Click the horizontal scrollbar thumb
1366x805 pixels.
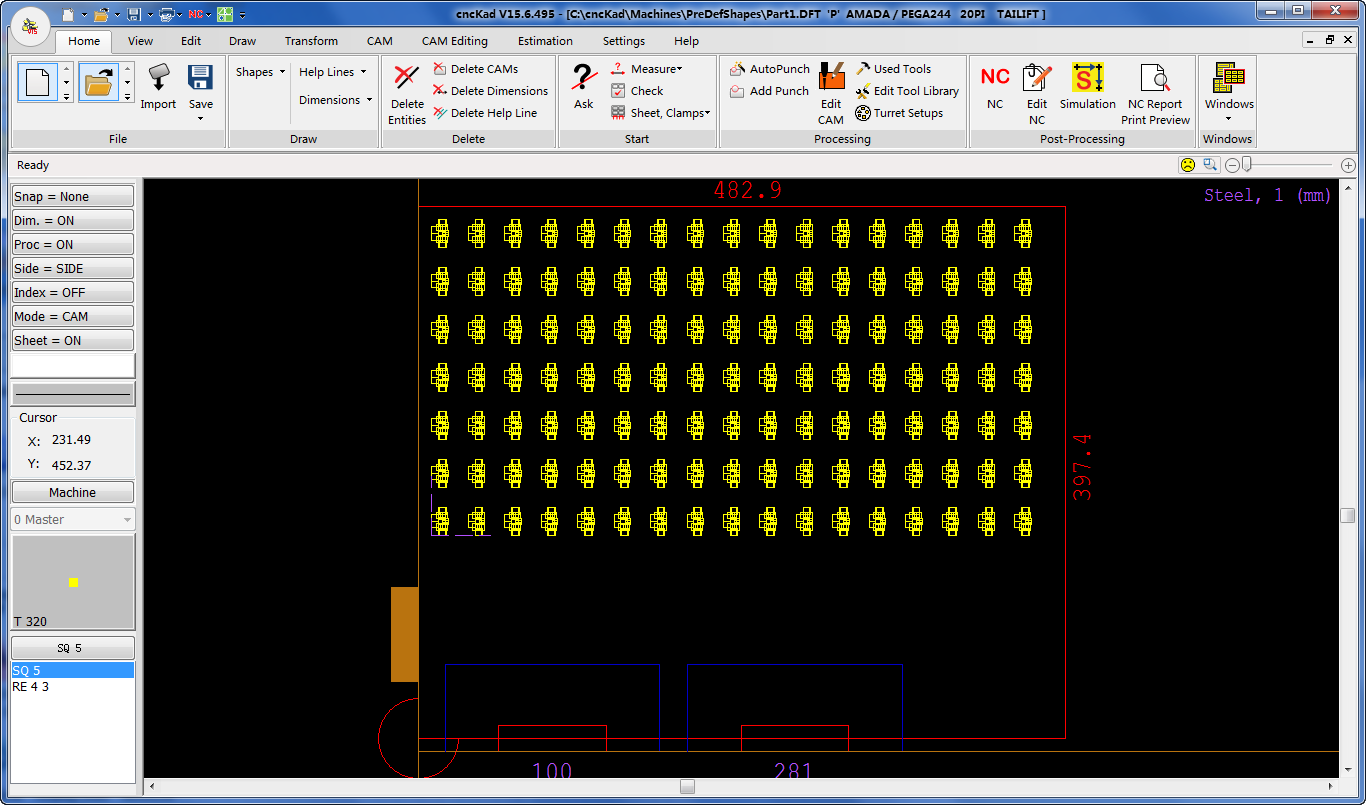[687, 787]
